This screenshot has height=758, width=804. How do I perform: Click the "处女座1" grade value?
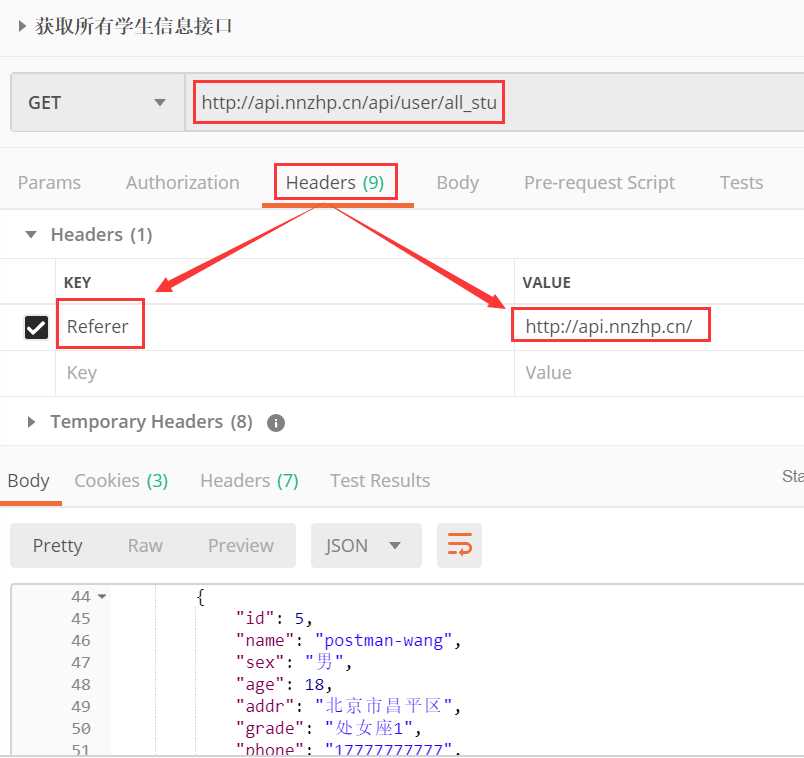(369, 728)
